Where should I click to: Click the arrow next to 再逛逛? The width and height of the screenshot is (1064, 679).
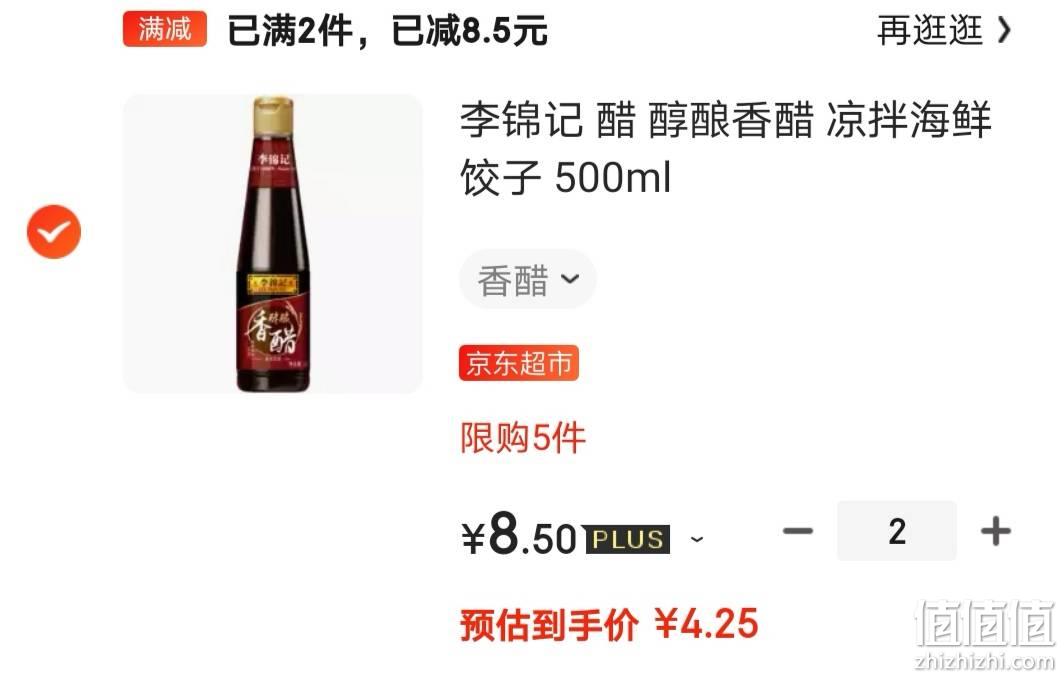[x=1004, y=31]
